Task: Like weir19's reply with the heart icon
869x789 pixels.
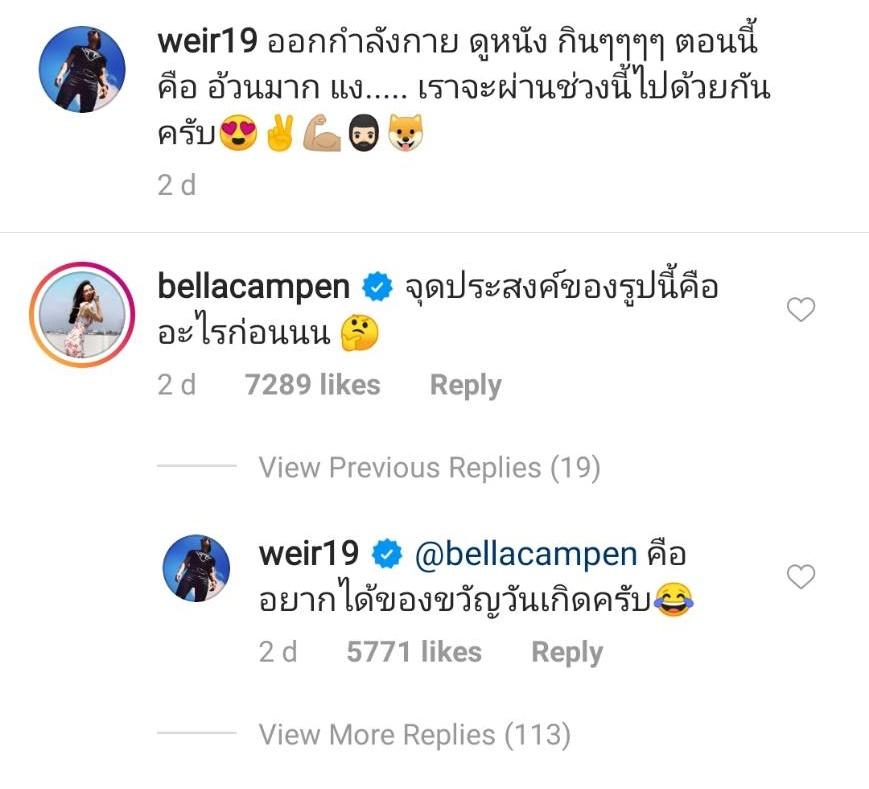Action: [x=801, y=576]
